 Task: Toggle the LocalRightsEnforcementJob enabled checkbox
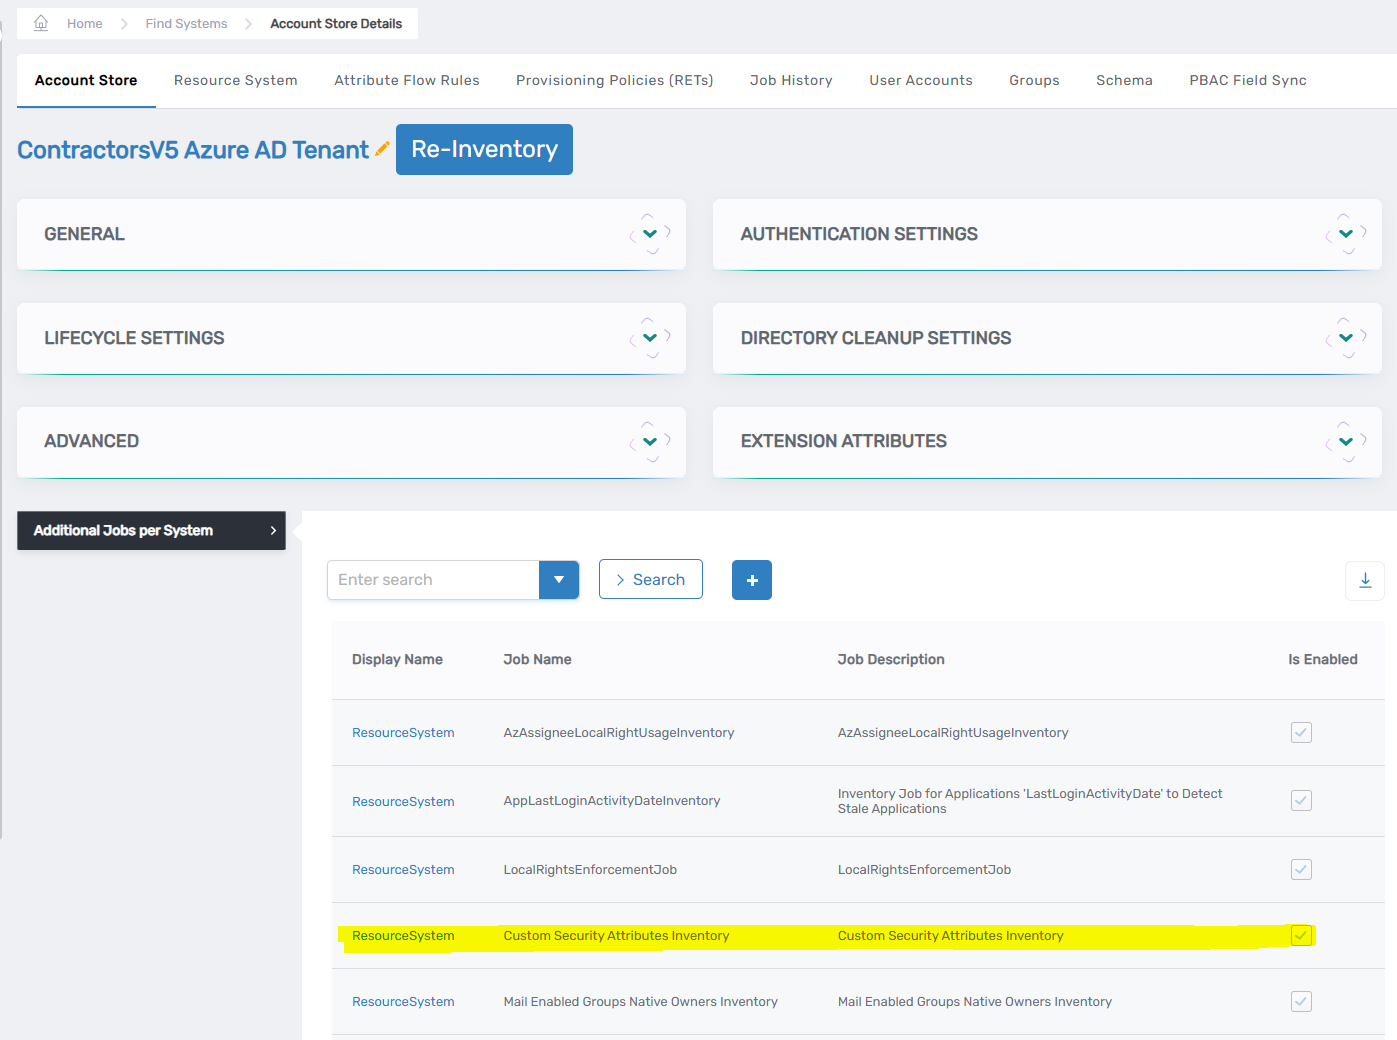pos(1300,869)
